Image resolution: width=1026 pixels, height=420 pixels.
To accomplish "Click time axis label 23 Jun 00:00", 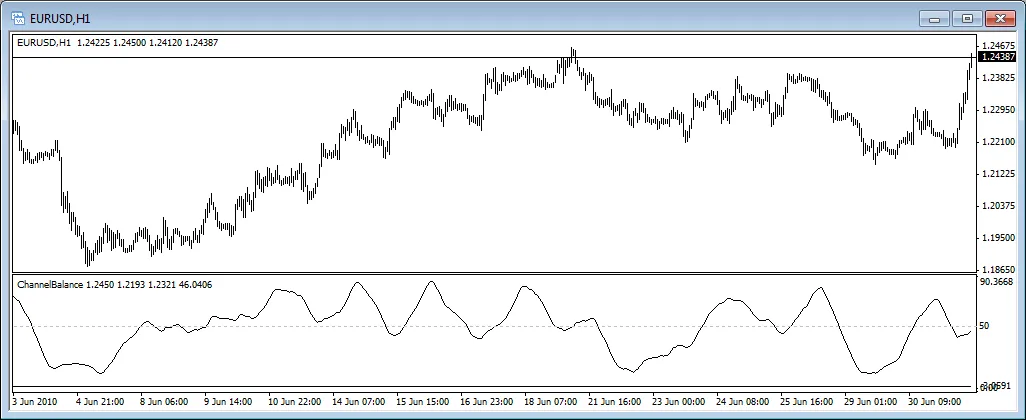I will pyautogui.click(x=679, y=401).
